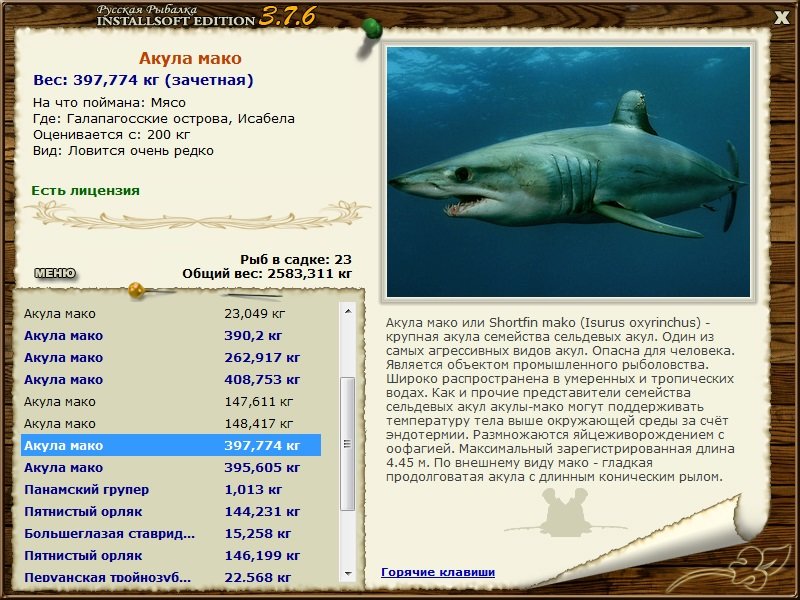Click the mako shark photo
The image size is (800, 600).
[568, 172]
